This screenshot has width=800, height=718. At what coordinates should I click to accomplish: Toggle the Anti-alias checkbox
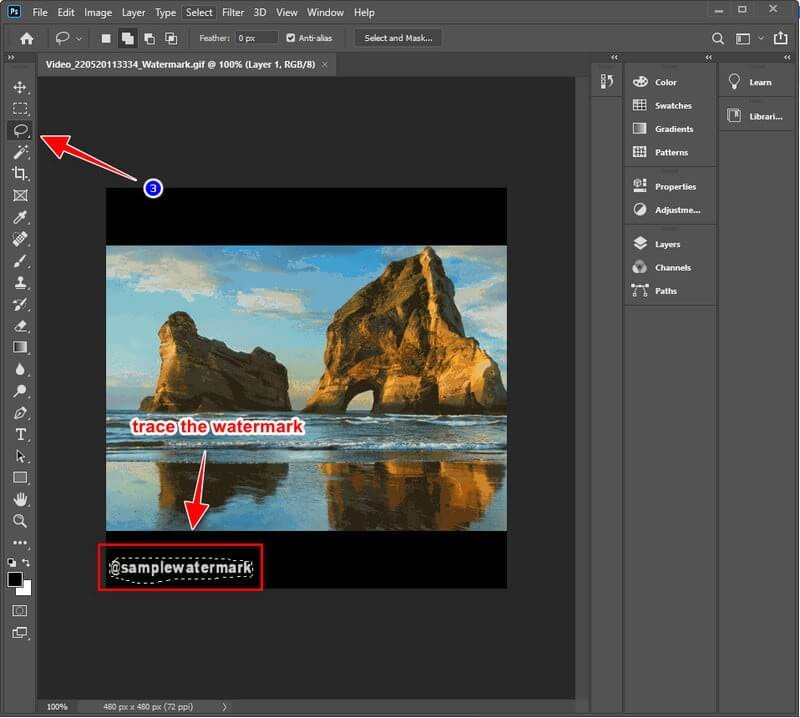pyautogui.click(x=290, y=37)
